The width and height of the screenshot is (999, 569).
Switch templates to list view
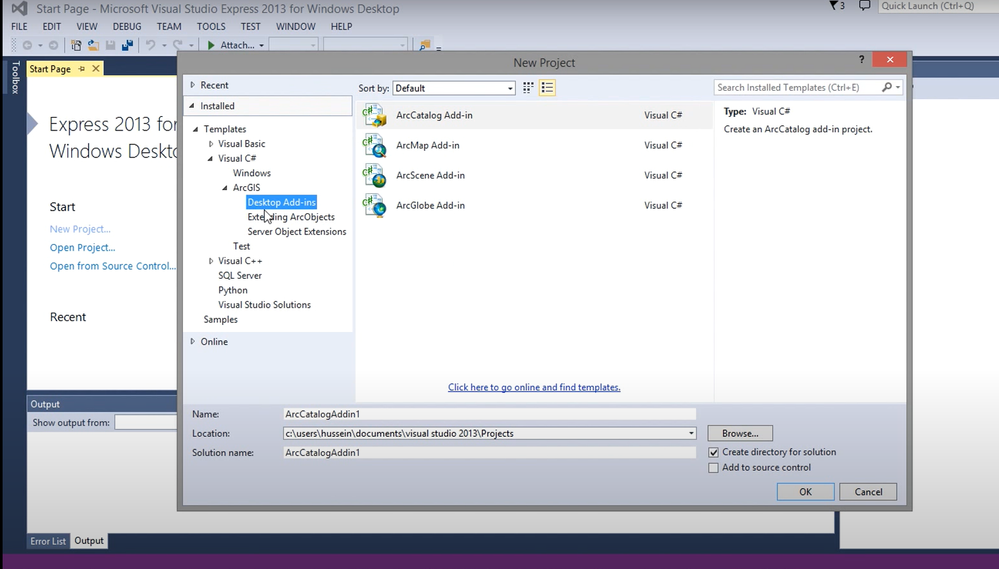tap(547, 88)
